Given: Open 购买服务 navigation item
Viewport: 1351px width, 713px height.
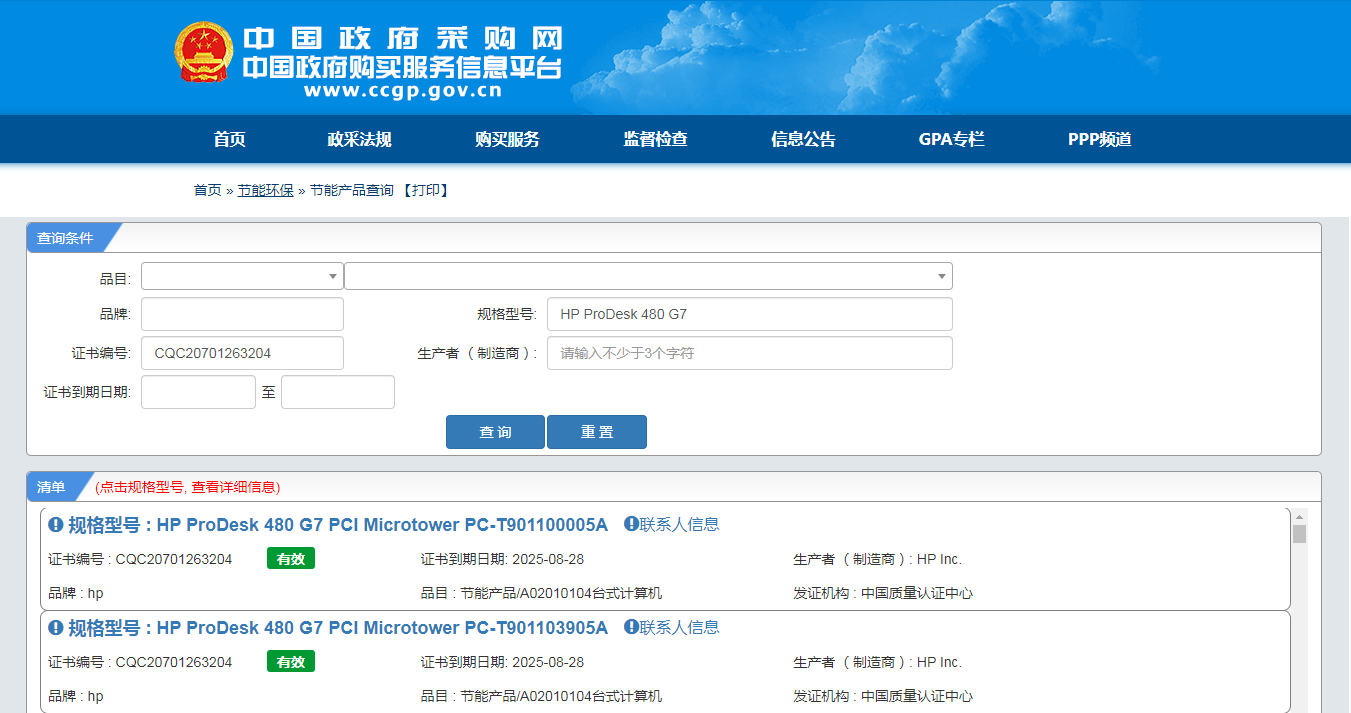Looking at the screenshot, I should coord(507,139).
